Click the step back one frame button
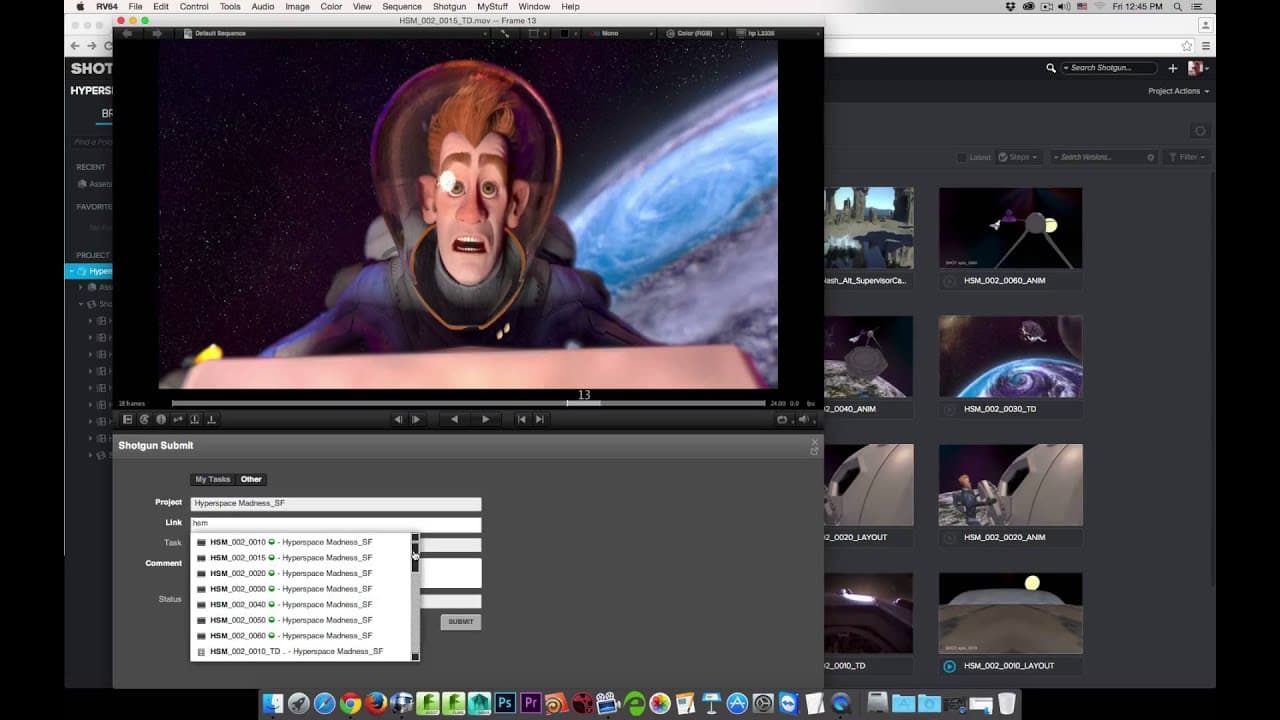This screenshot has width=1280, height=720. tap(398, 420)
